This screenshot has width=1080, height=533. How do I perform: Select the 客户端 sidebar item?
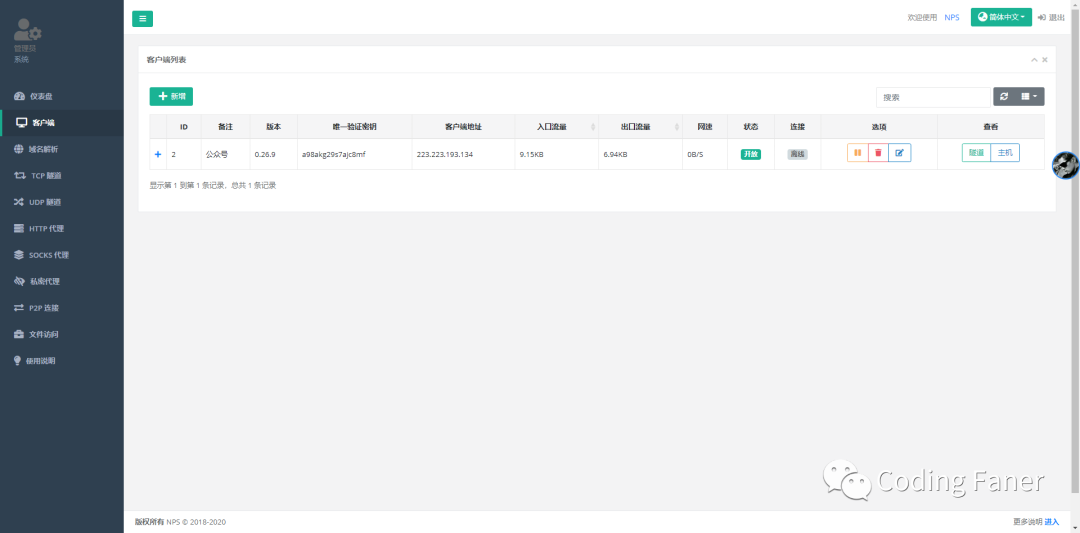coord(62,123)
